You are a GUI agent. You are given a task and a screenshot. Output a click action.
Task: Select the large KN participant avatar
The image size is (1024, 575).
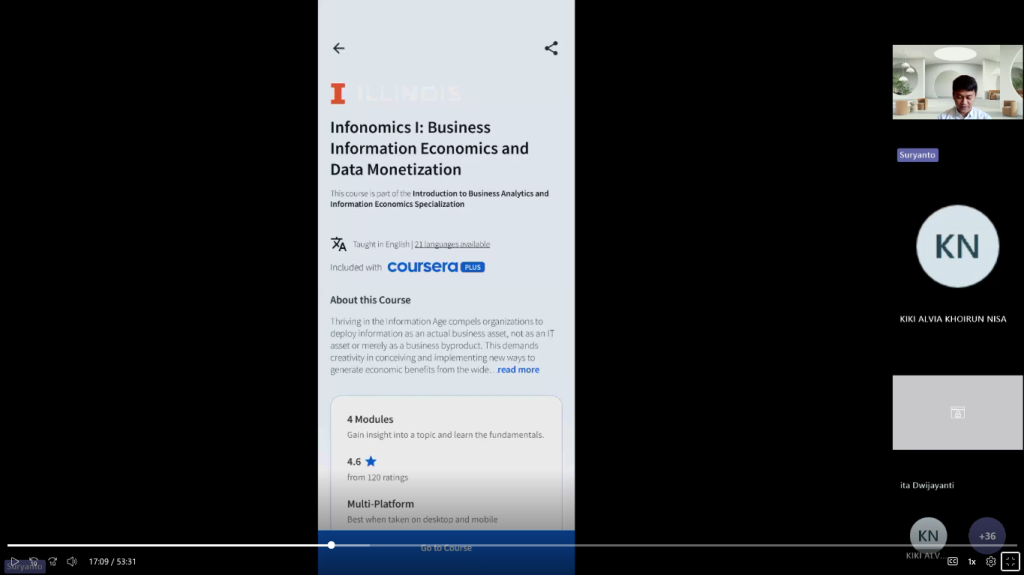(x=957, y=246)
